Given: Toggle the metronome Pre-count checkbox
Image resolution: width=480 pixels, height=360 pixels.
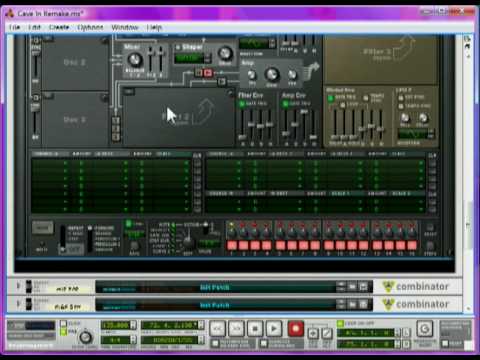Looking at the screenshot, I should coord(63,332).
